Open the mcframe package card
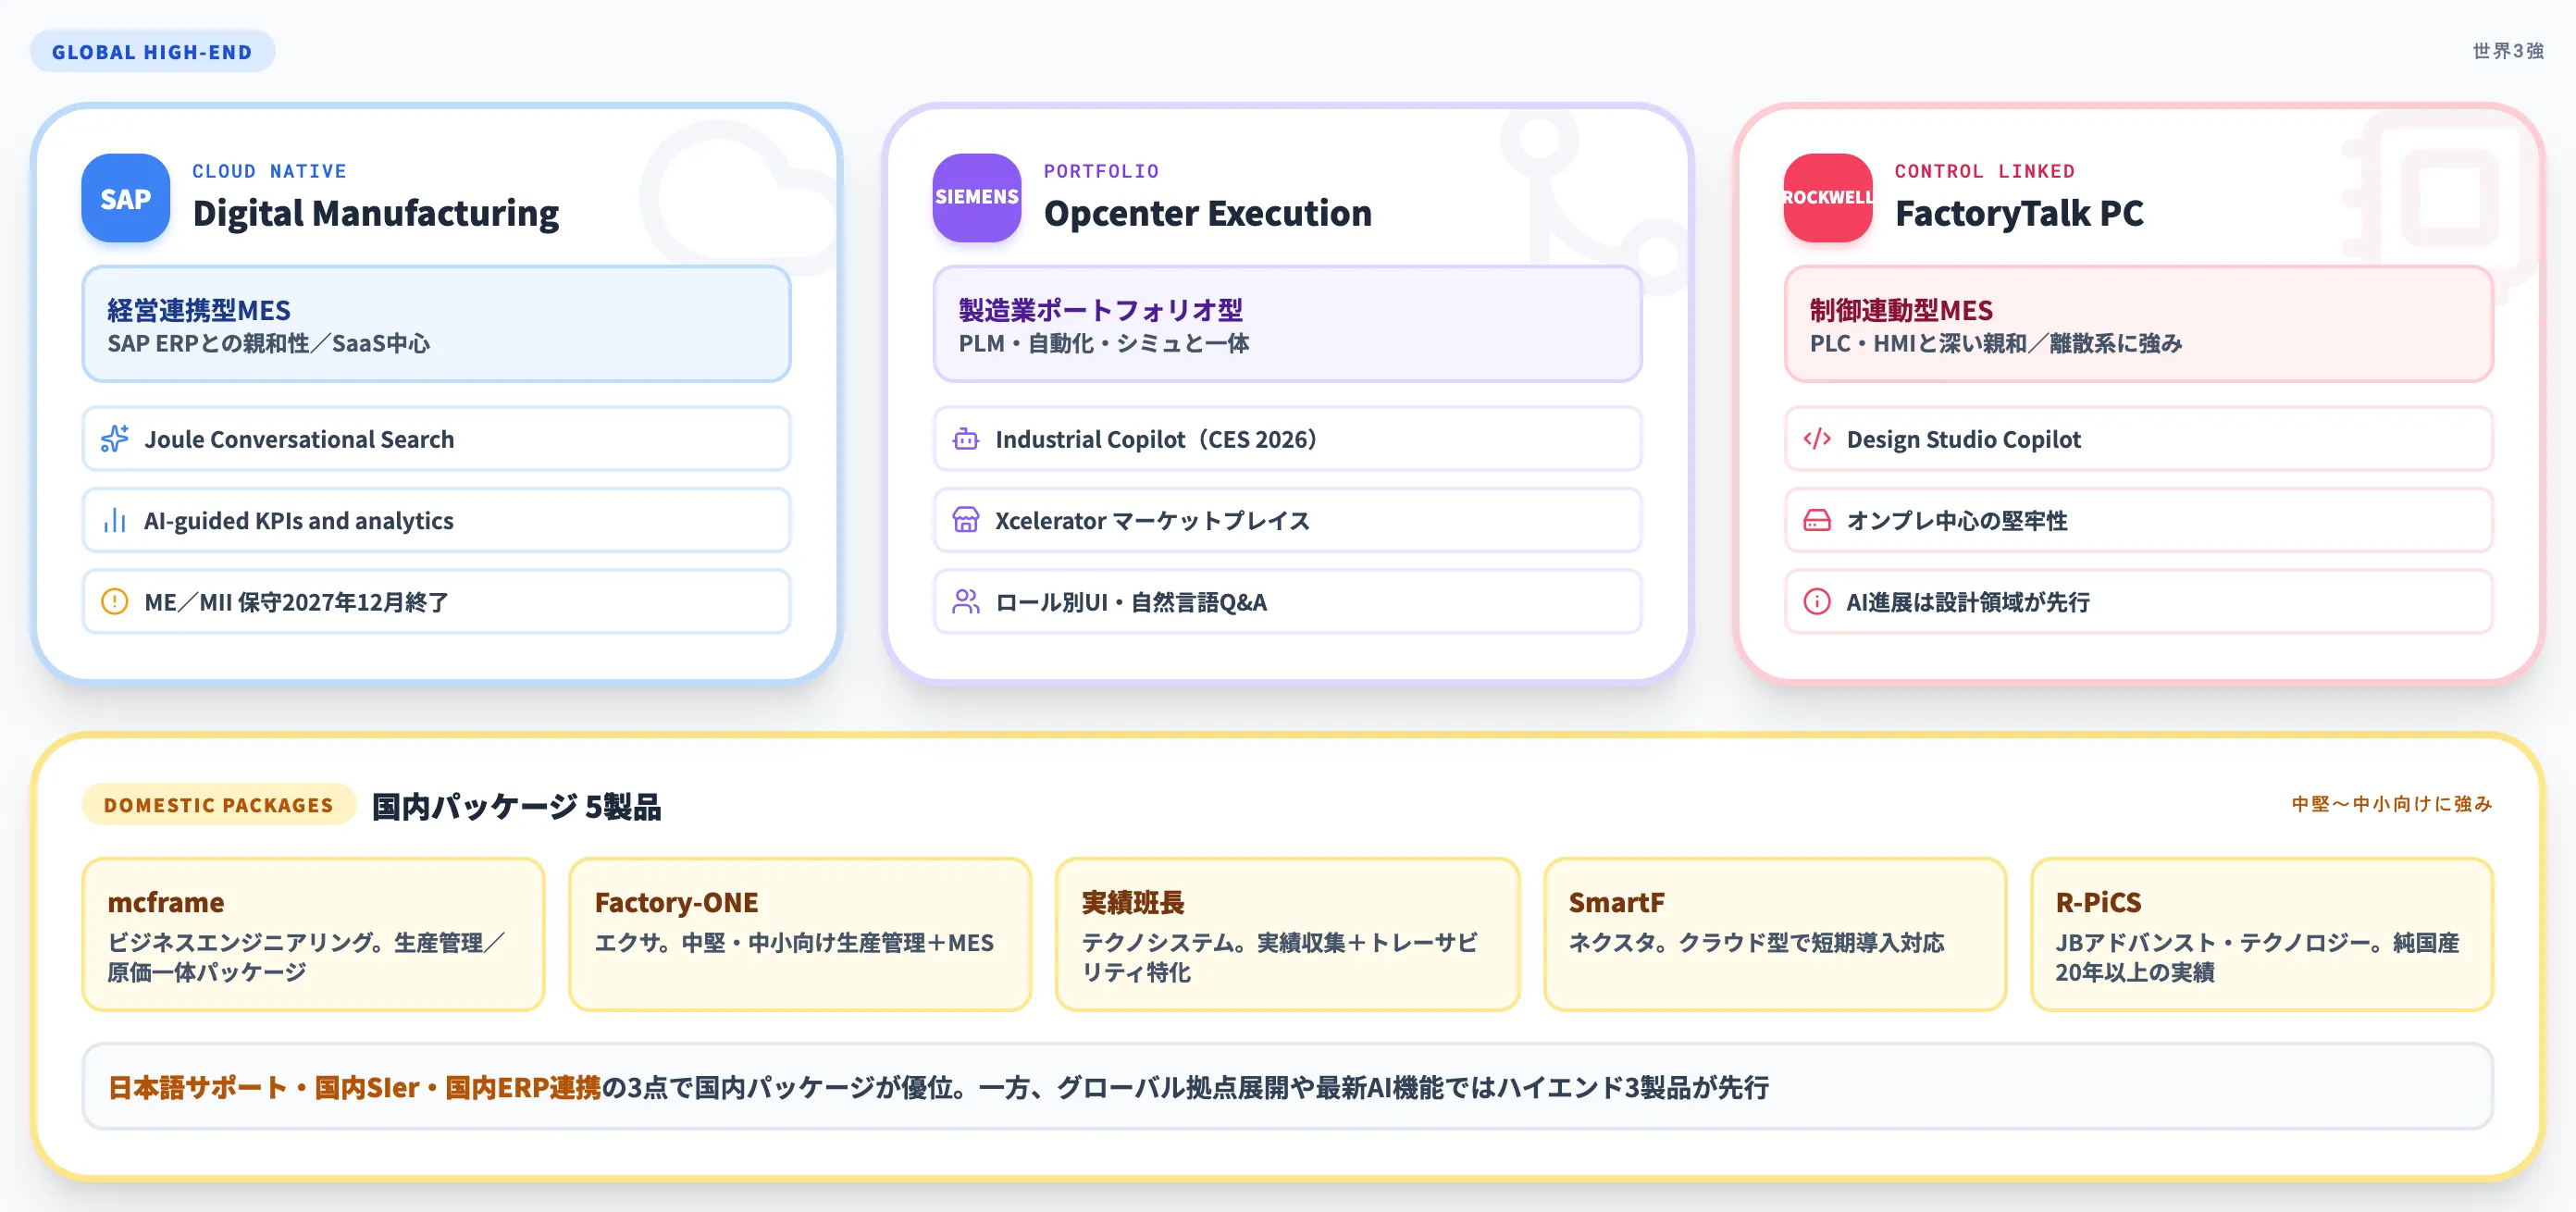This screenshot has height=1212, width=2576. pyautogui.click(x=313, y=934)
